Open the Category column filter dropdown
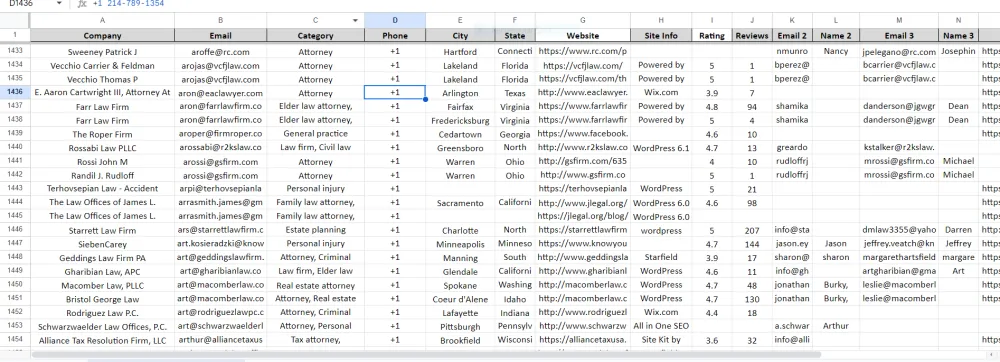 [355, 20]
